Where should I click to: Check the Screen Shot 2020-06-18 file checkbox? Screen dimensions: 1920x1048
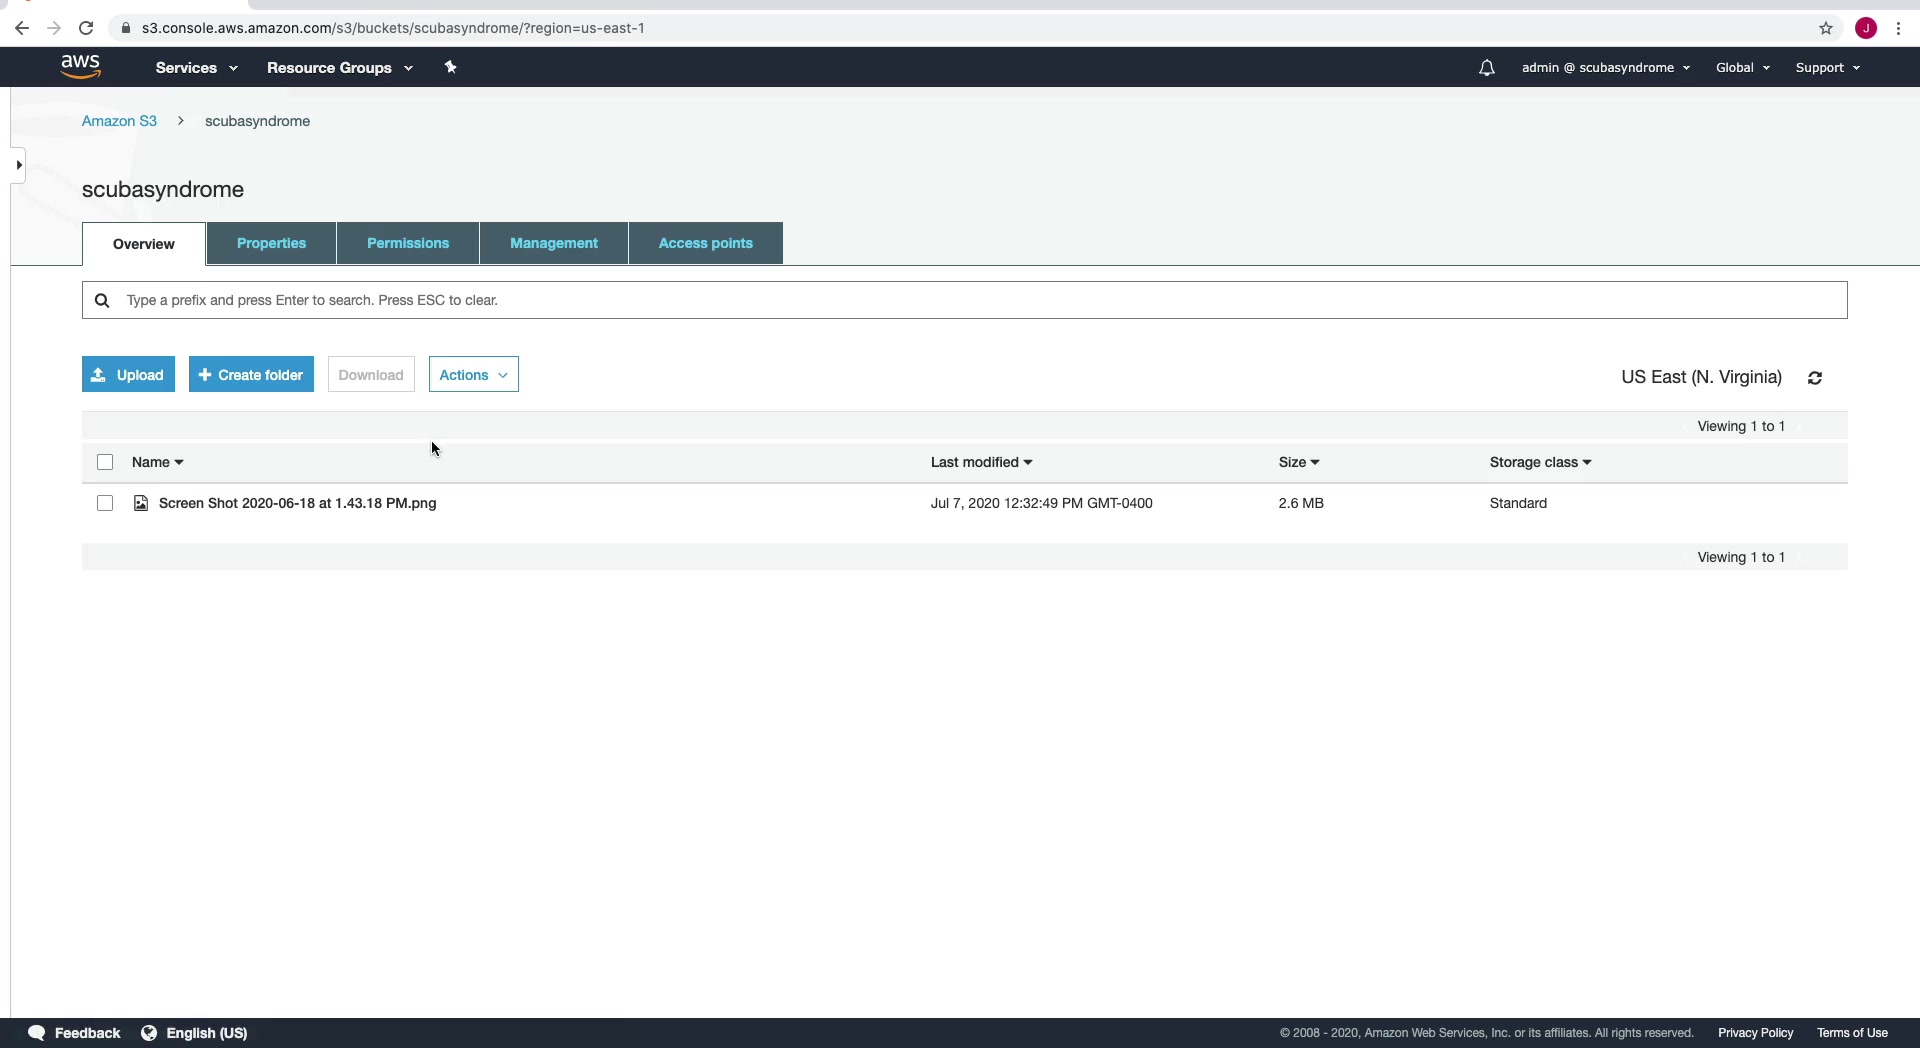point(105,503)
